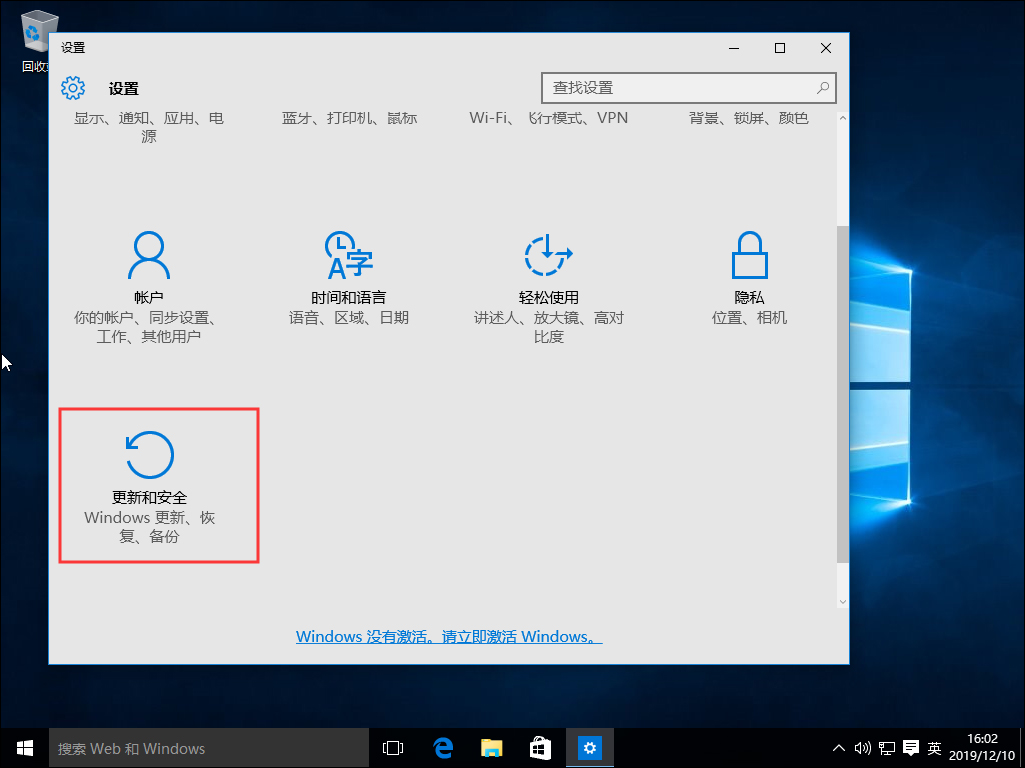1025x768 pixels.
Task: Open Task View on the taskbar
Action: click(392, 747)
